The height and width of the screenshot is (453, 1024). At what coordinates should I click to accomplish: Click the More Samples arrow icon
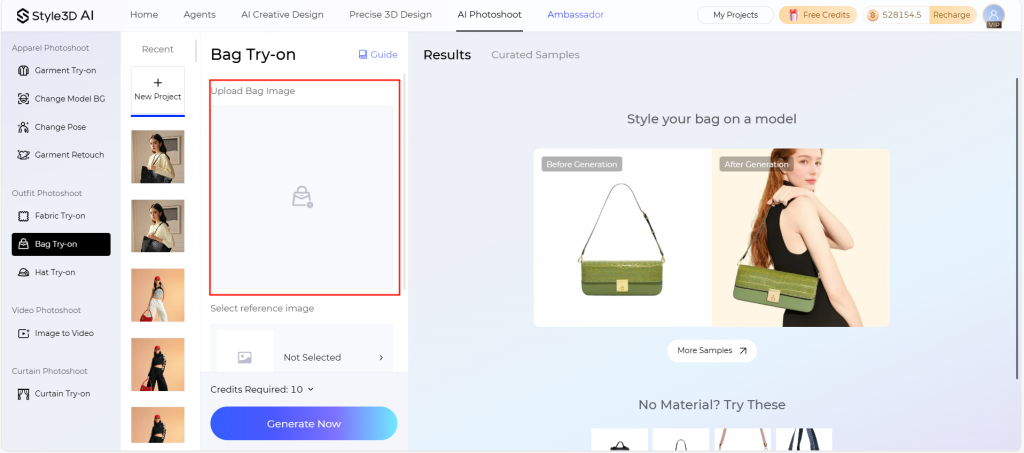743,351
